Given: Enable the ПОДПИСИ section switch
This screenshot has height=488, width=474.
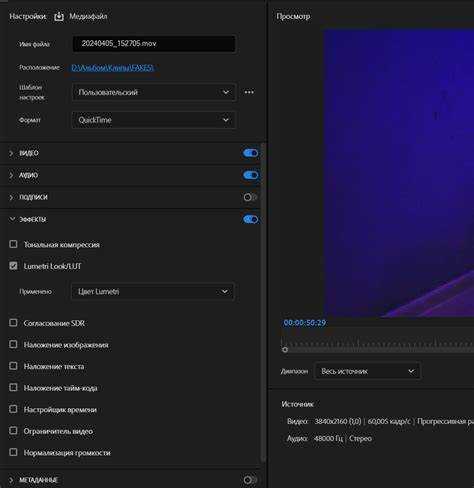Looking at the screenshot, I should (x=250, y=197).
